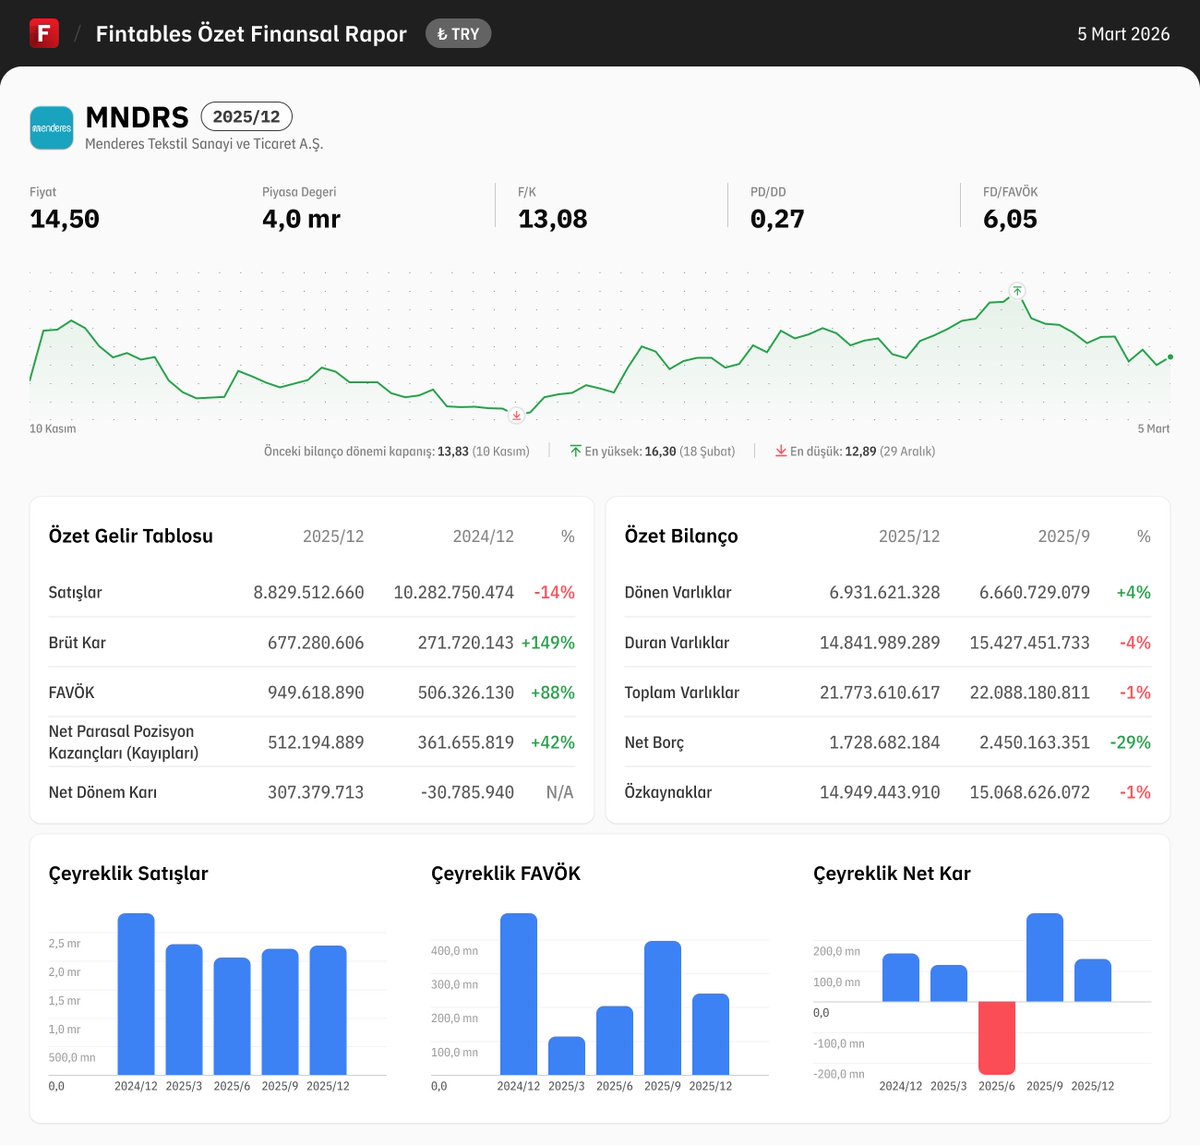The width and height of the screenshot is (1200, 1145).
Task: Click the FAVÖK change +88%
Action: (x=553, y=692)
